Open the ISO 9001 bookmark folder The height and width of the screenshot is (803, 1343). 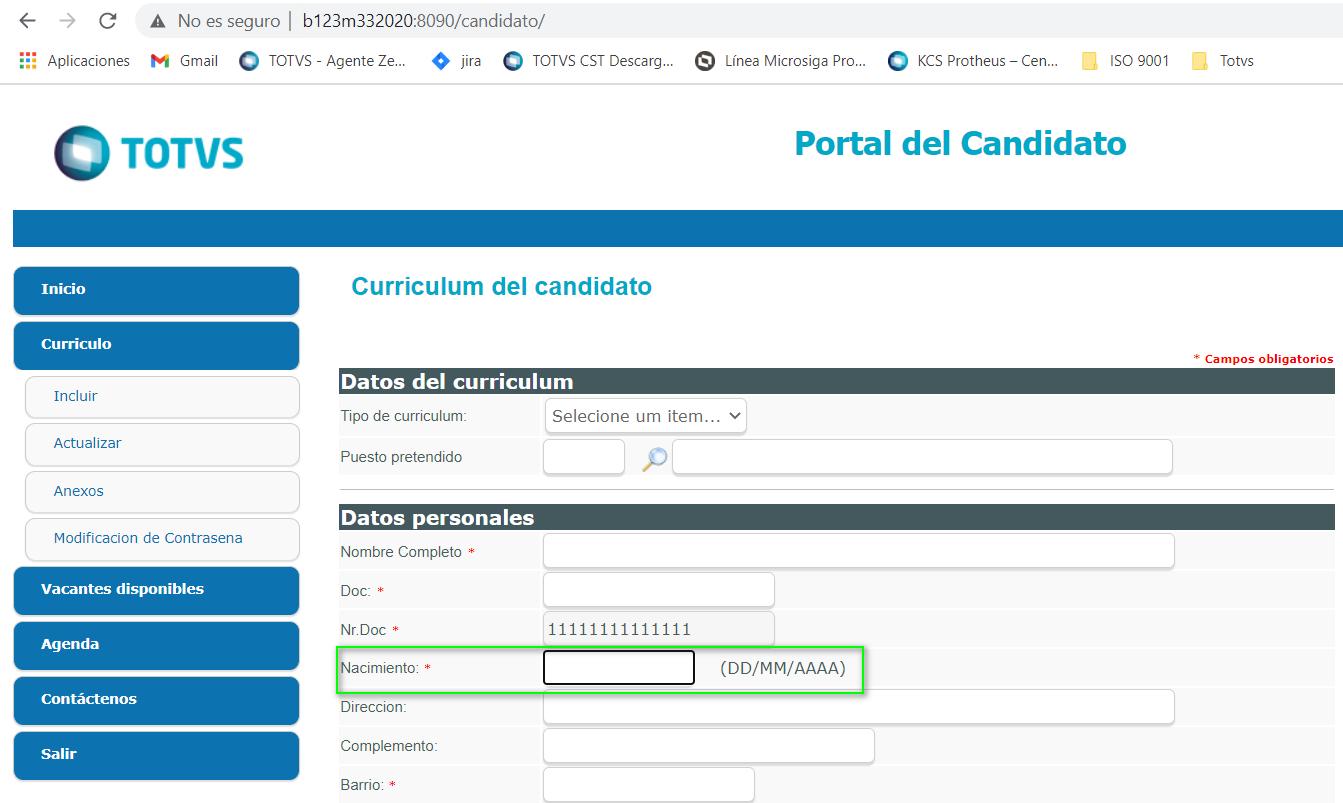(1125, 61)
